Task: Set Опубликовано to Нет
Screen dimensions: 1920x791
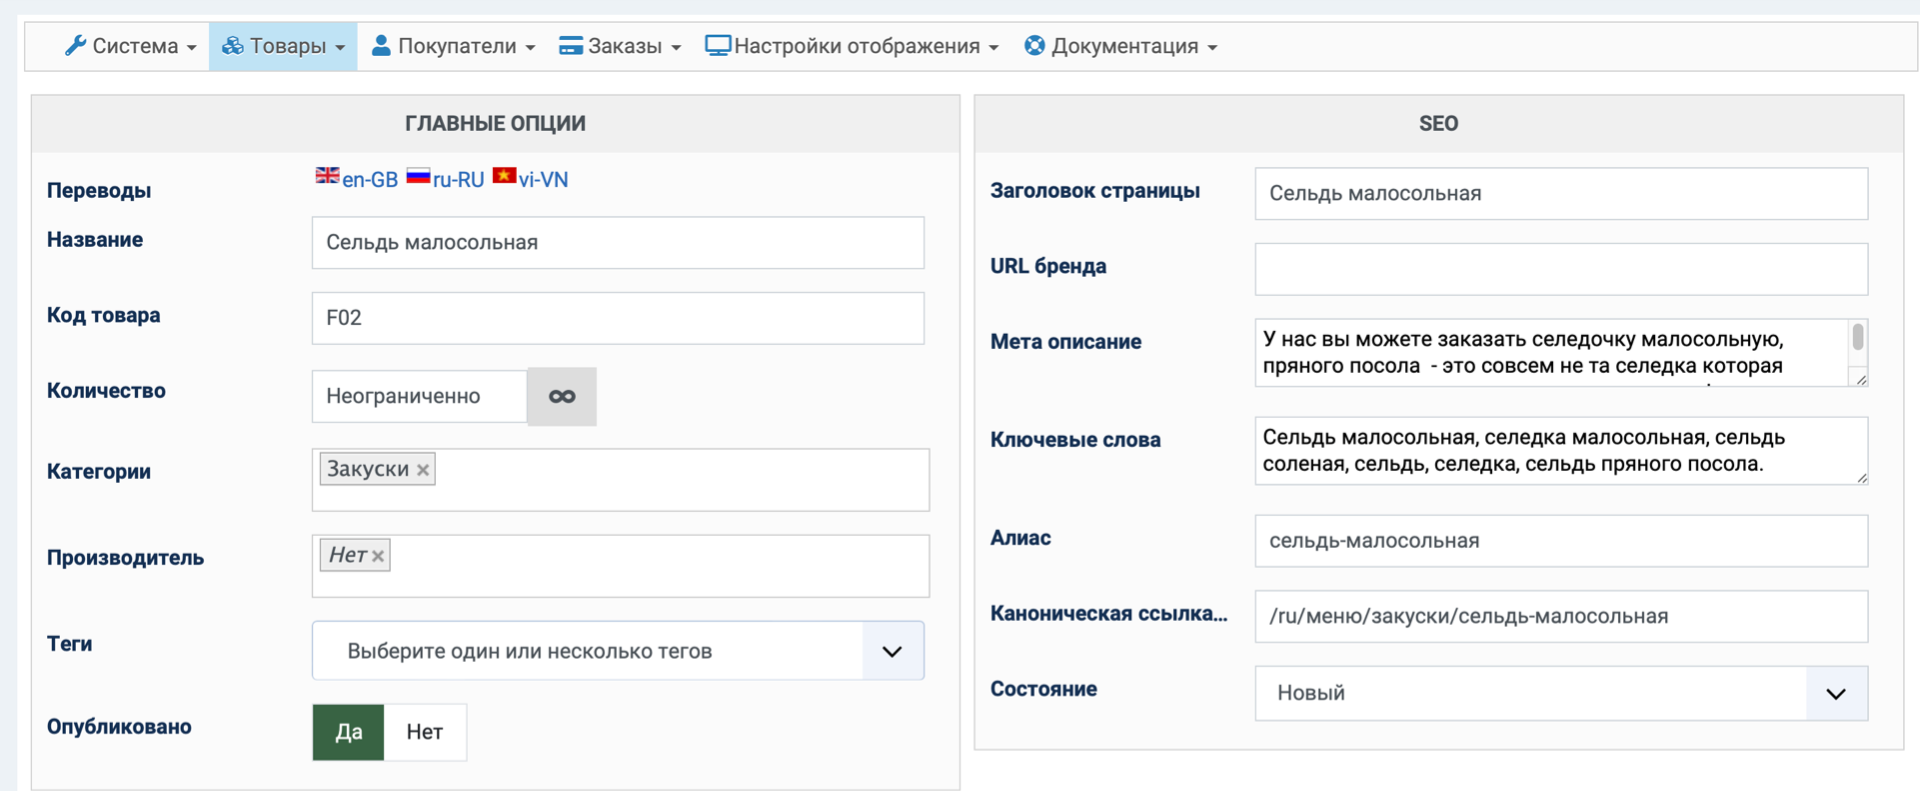Action: click(424, 732)
